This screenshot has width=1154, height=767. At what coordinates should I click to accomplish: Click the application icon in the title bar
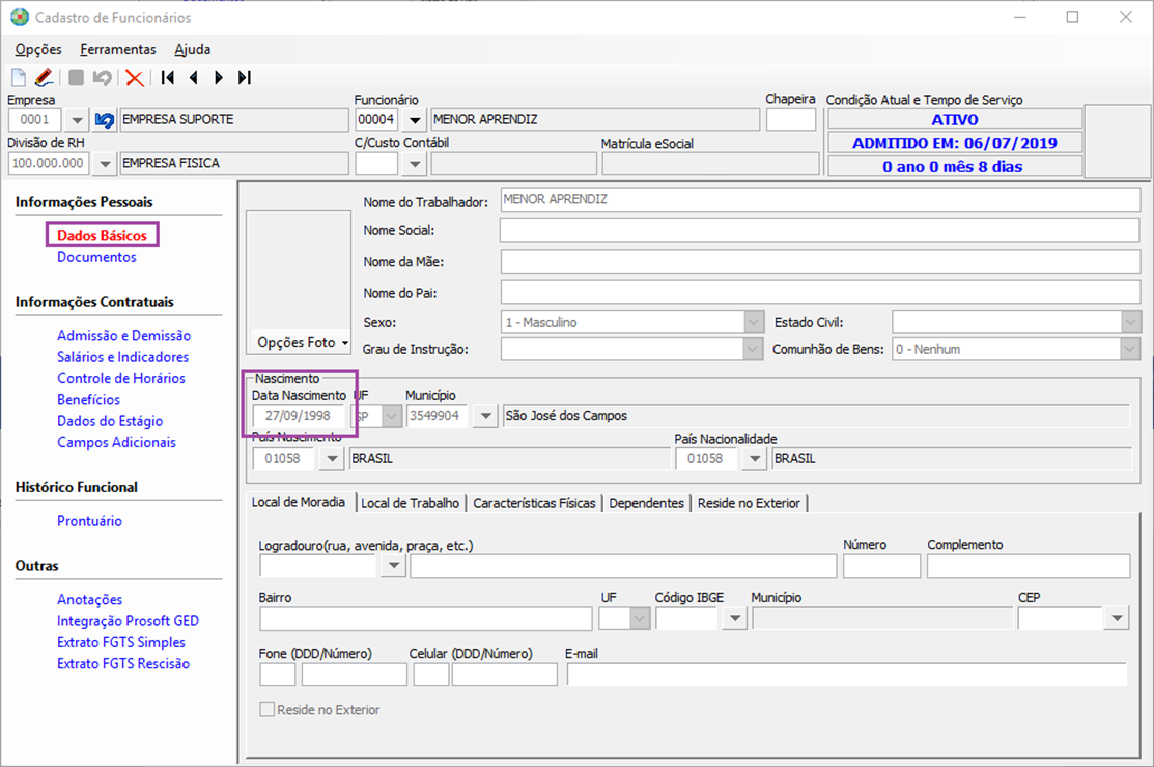[19, 17]
